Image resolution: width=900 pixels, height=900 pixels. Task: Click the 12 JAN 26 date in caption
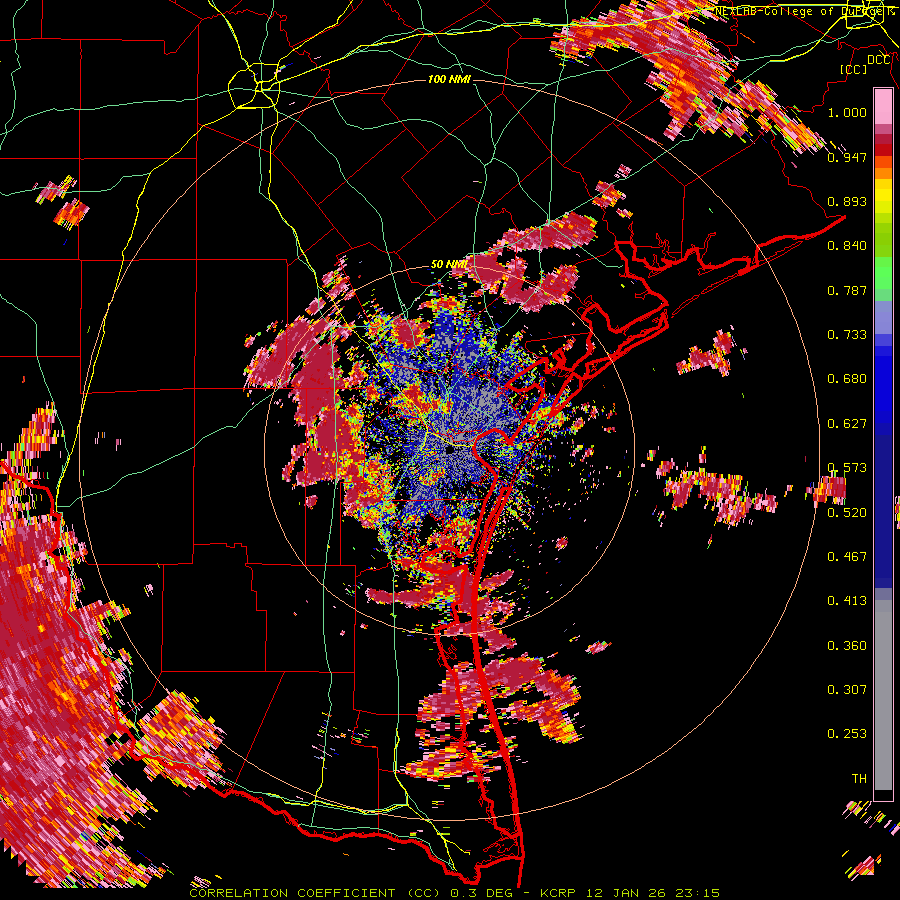pyautogui.click(x=626, y=893)
